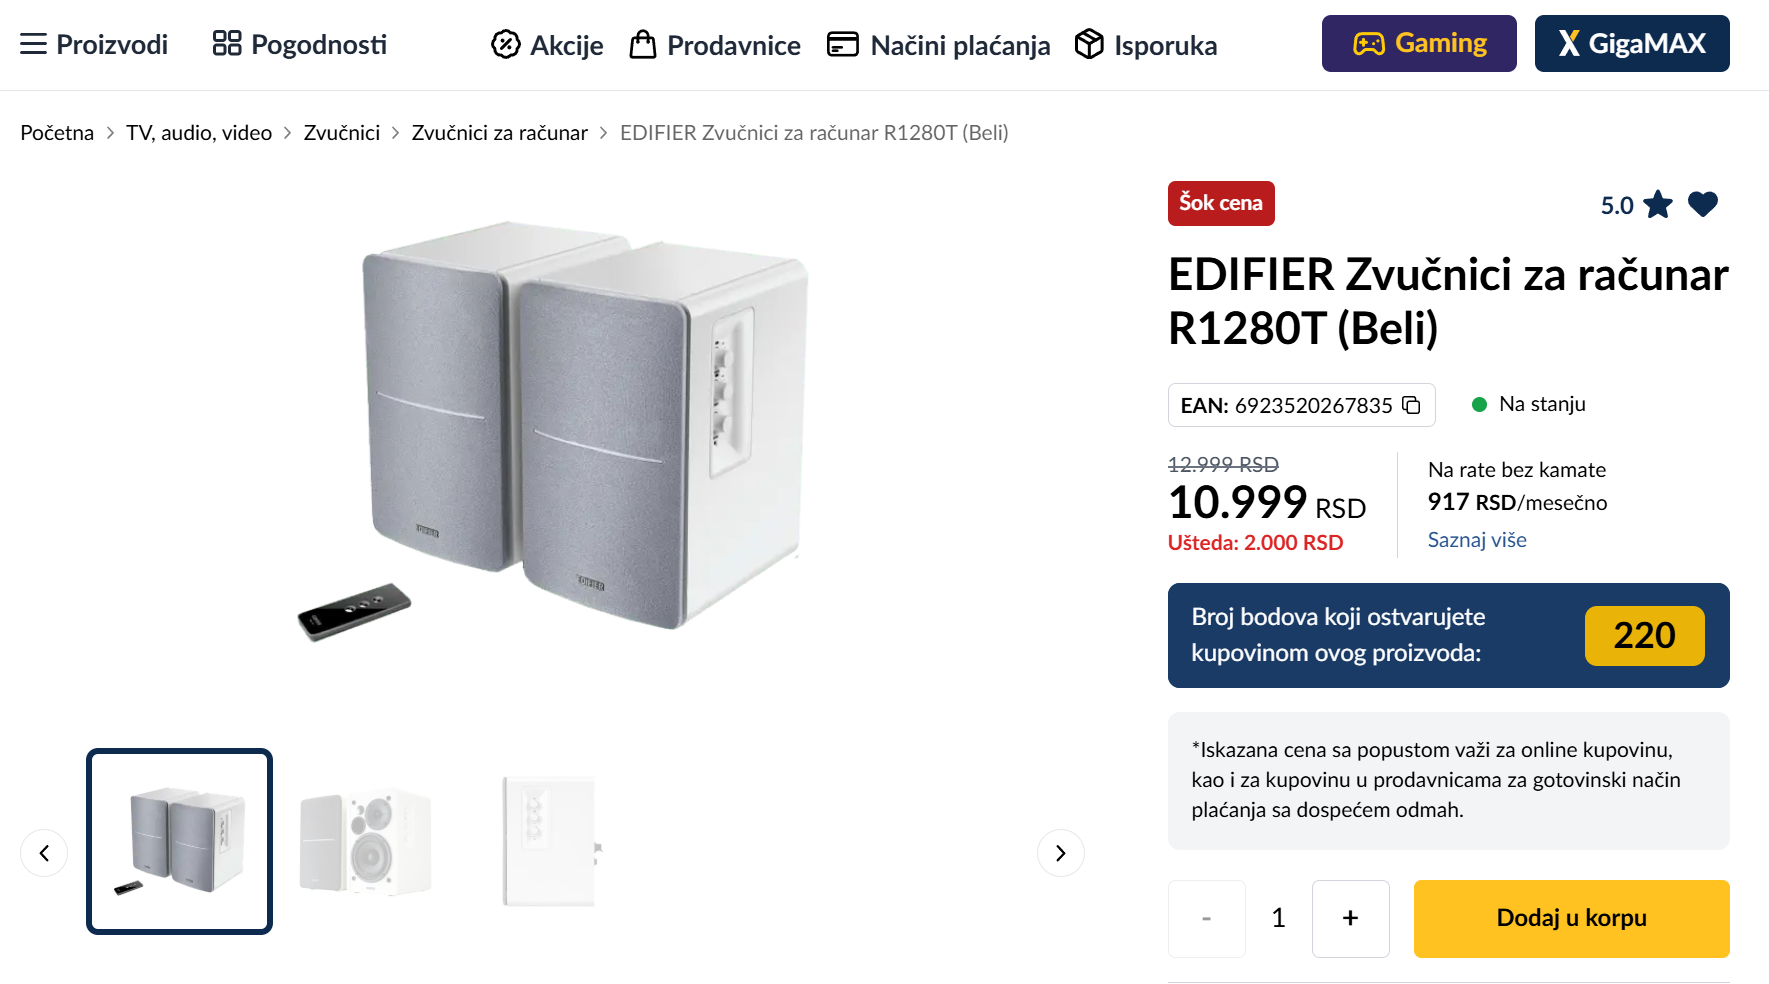Click the Pogodnosti grid icon
Image resolution: width=1769 pixels, height=984 pixels.
pos(227,44)
